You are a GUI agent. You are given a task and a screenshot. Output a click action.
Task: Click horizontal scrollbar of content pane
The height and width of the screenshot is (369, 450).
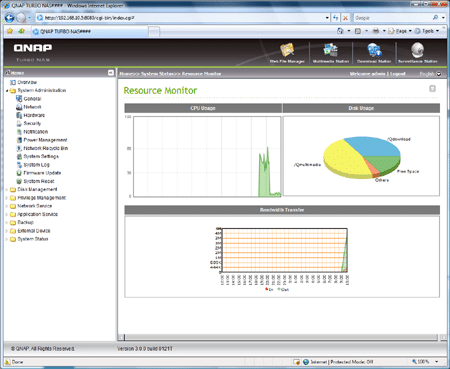pyautogui.click(x=280, y=337)
